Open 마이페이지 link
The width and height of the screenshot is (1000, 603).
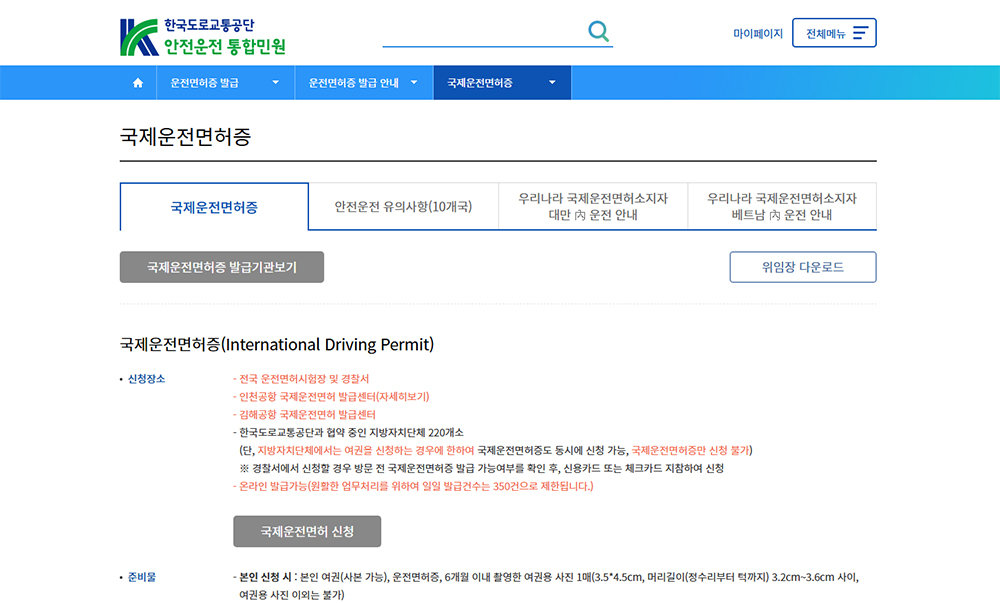coord(757,34)
